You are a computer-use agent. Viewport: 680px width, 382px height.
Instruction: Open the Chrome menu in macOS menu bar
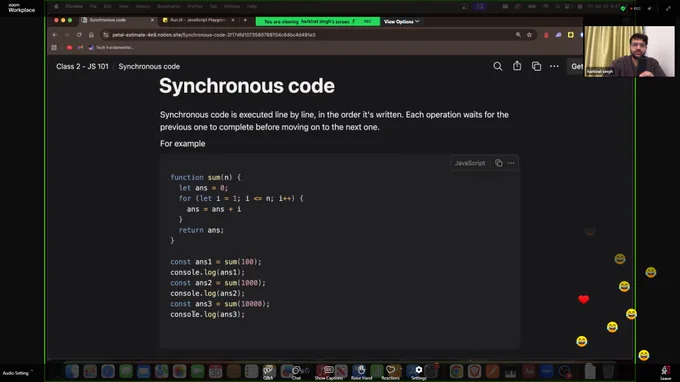coord(74,7)
